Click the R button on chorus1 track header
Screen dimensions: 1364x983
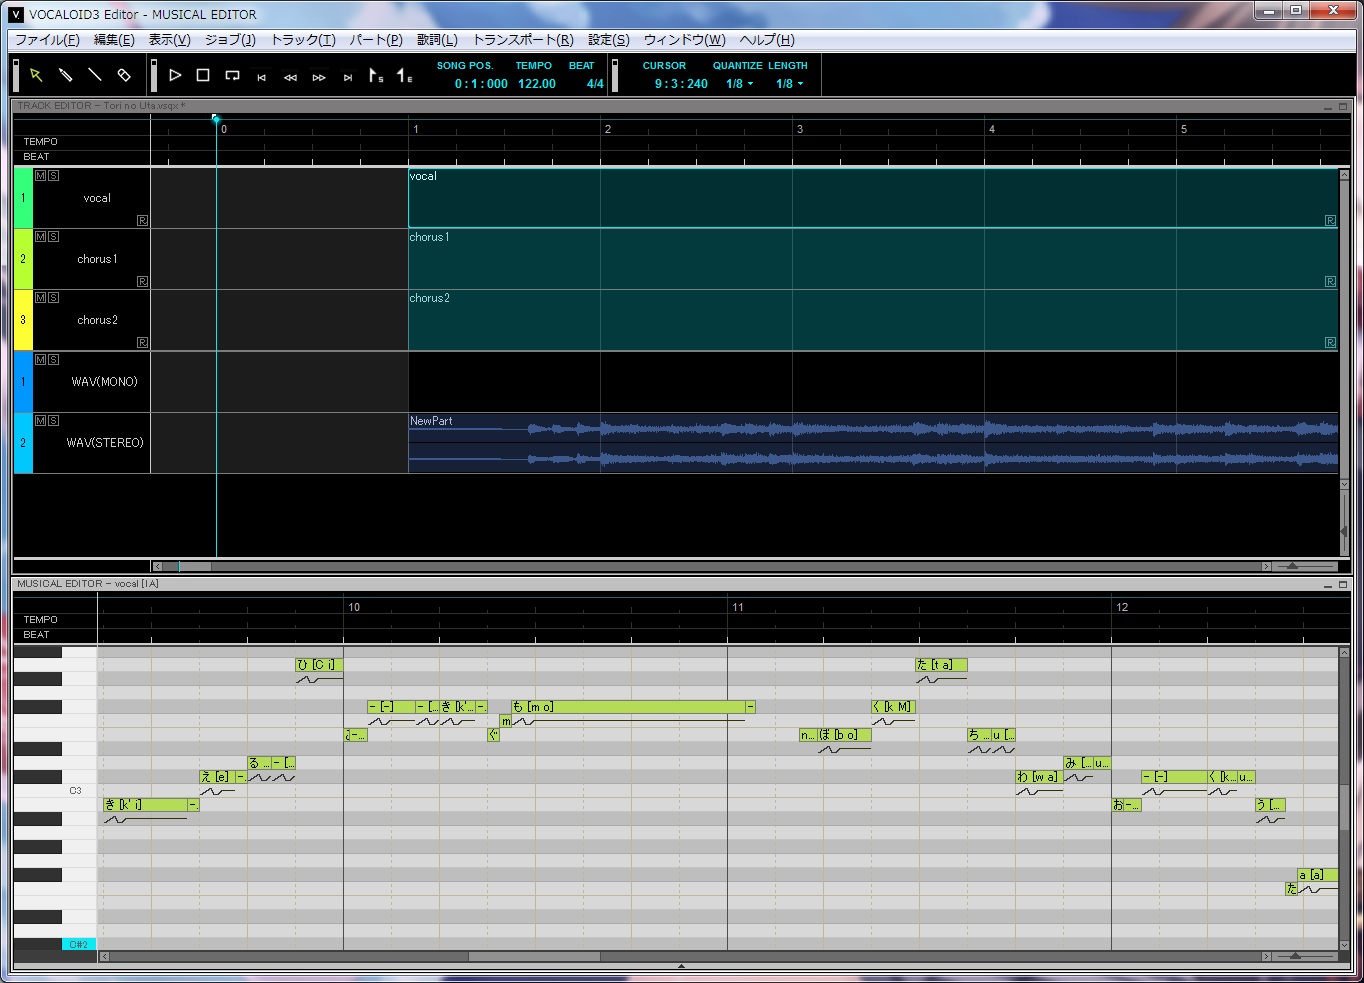pos(142,281)
